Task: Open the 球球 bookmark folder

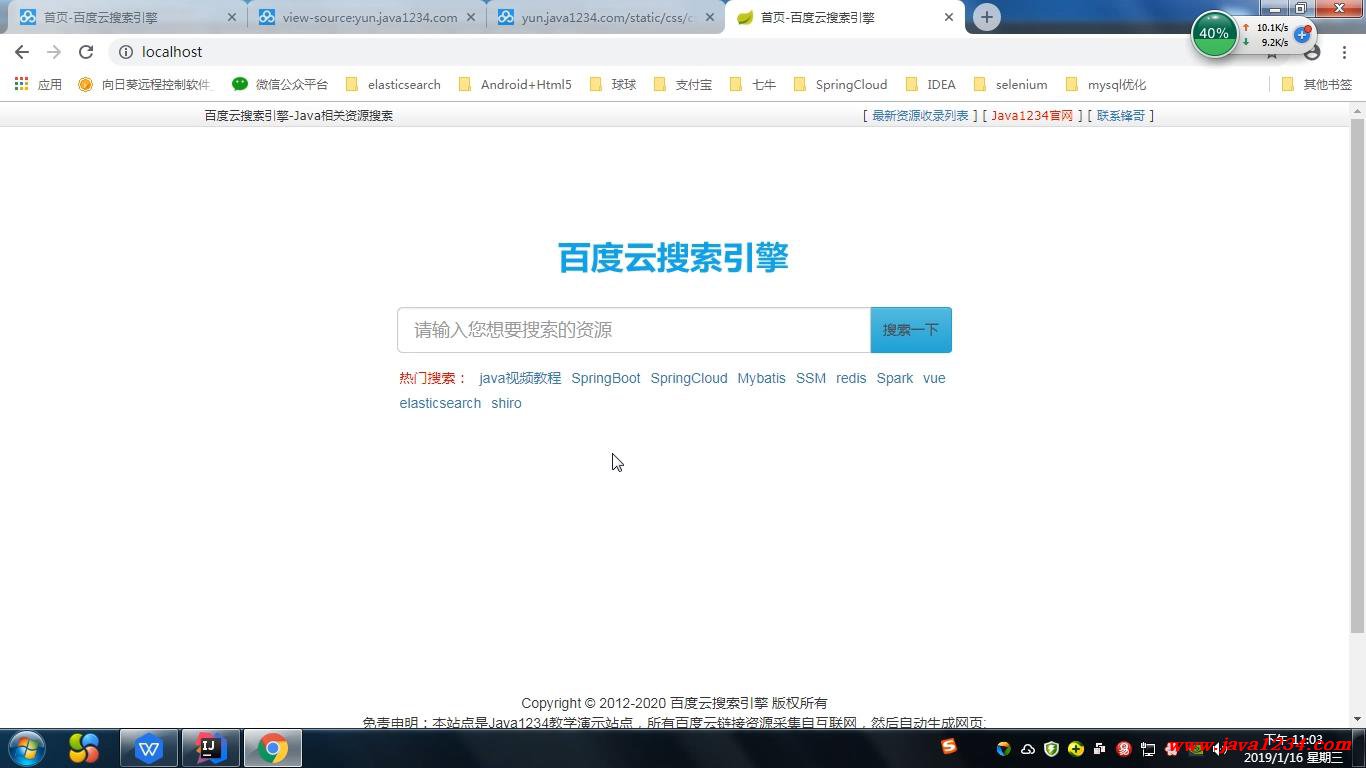Action: coord(613,85)
